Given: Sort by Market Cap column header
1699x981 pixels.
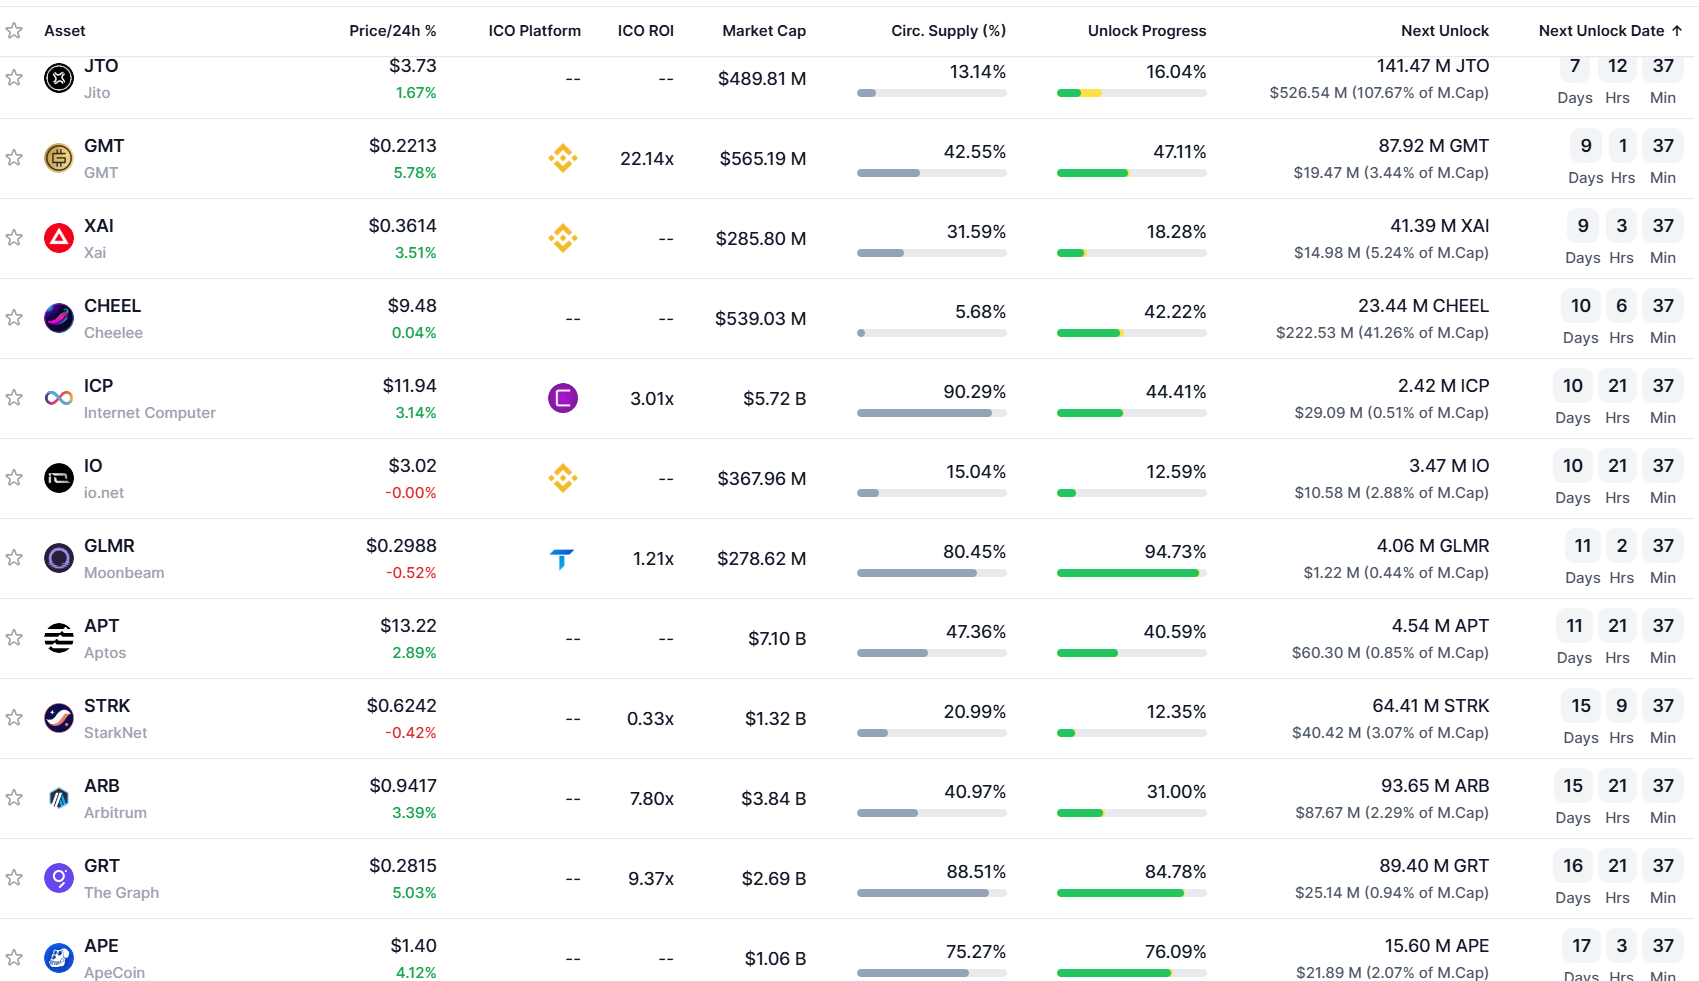Looking at the screenshot, I should [764, 31].
